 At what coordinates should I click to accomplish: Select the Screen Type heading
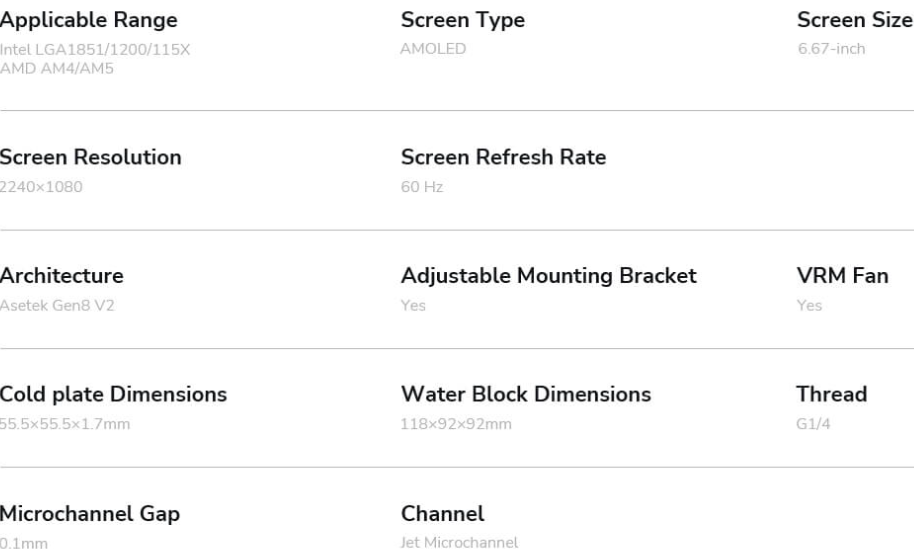click(463, 20)
